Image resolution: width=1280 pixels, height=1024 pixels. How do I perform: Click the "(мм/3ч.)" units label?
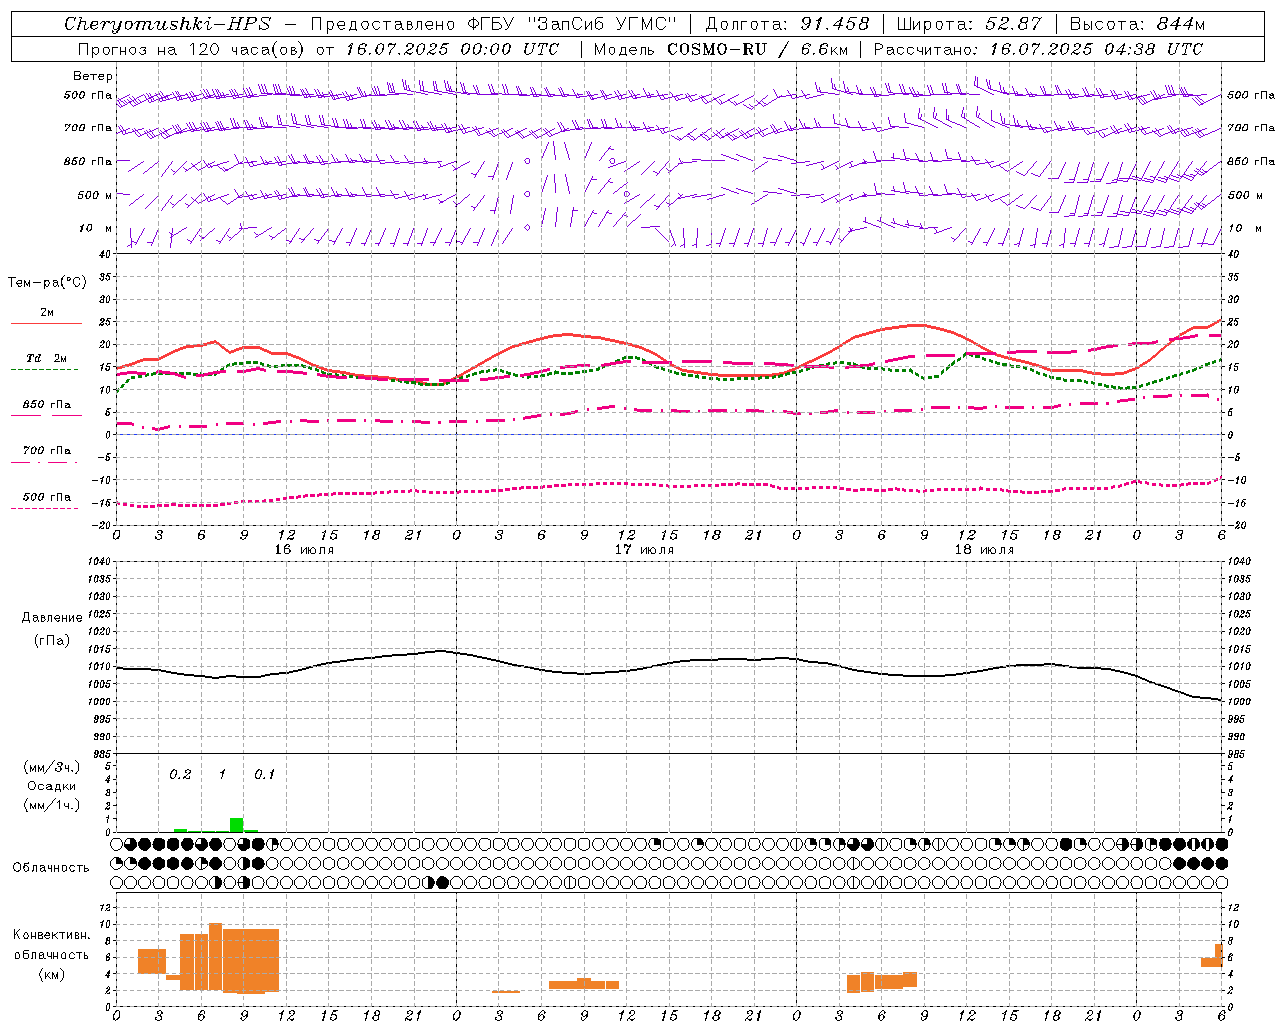coord(51,767)
